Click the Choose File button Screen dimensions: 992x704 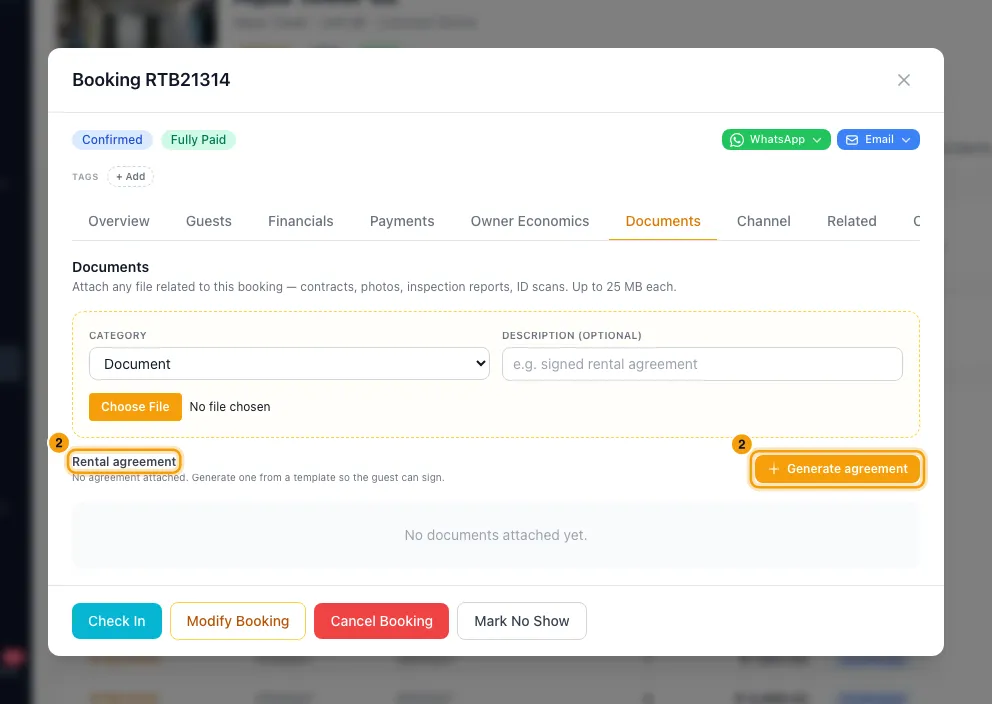[135, 407]
